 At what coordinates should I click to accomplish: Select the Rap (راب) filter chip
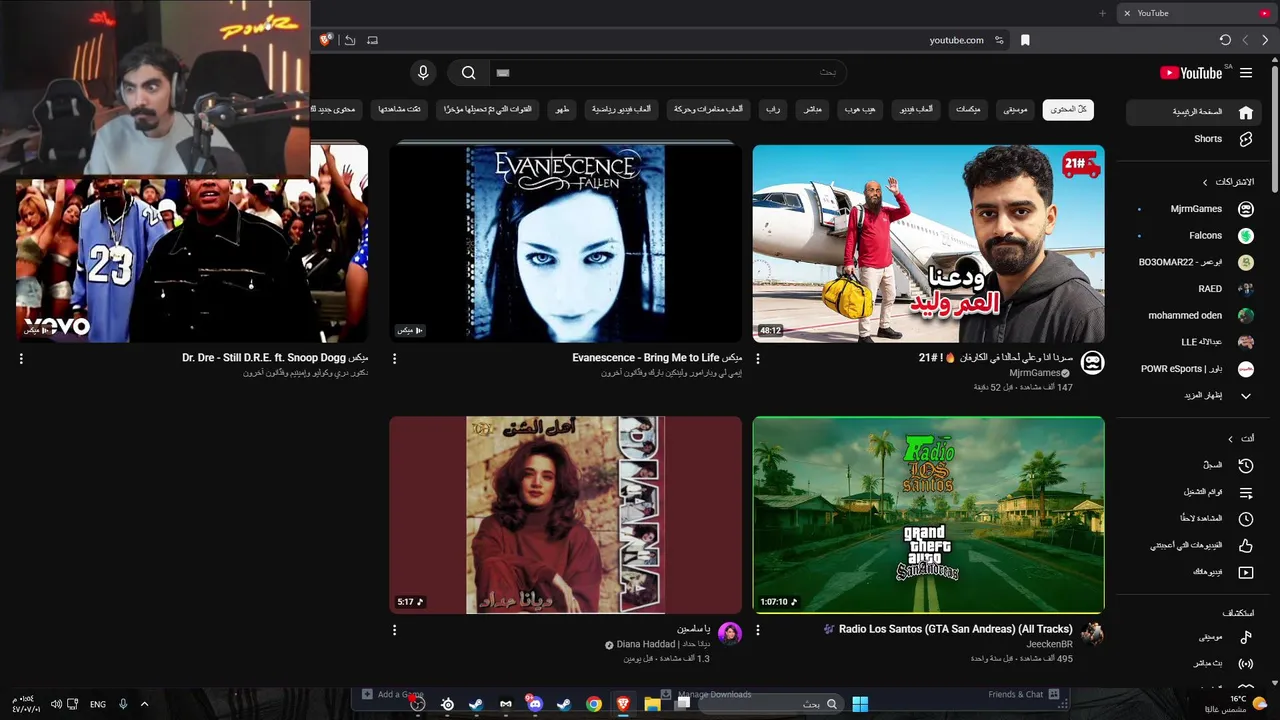pyautogui.click(x=773, y=109)
